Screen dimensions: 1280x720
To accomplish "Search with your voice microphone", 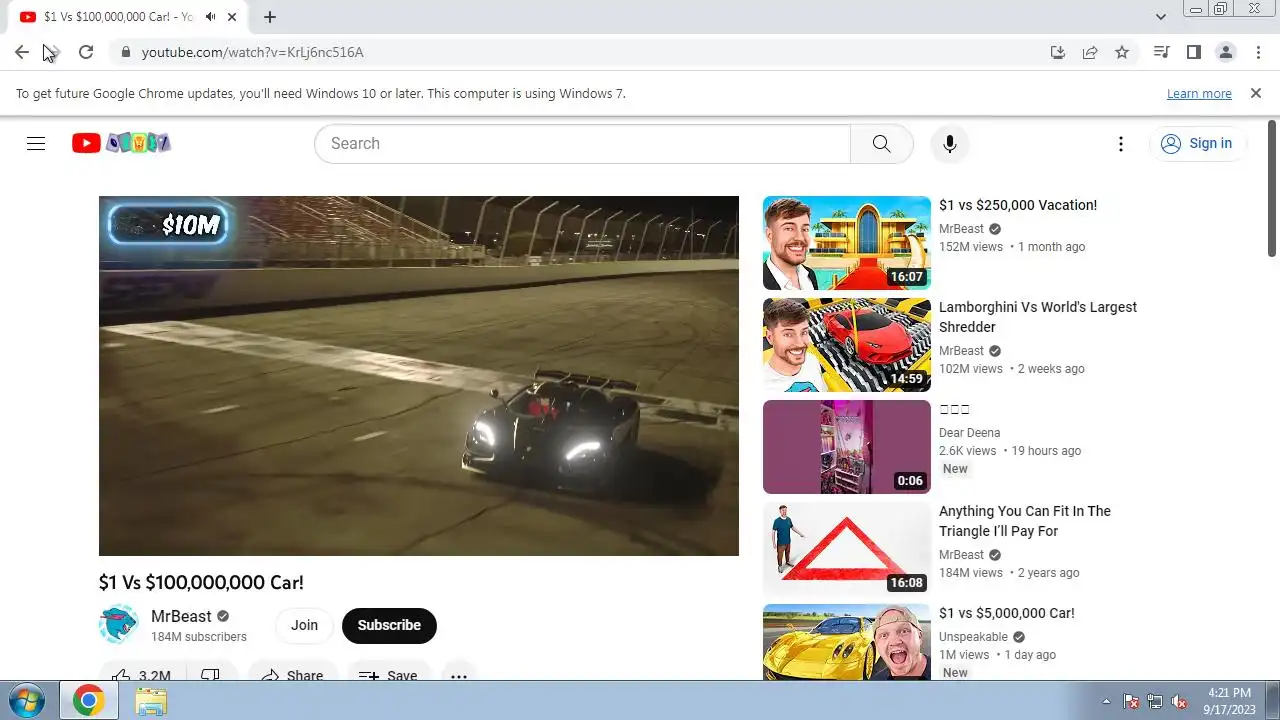I will (x=950, y=143).
